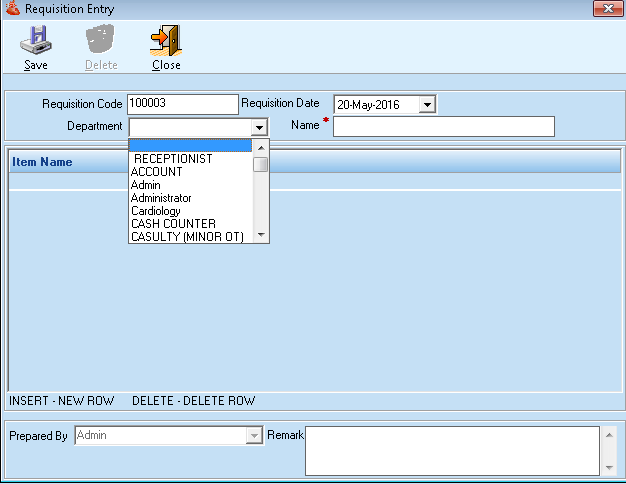
Task: Select RECEPTIONIST from department list
Action: (173, 159)
